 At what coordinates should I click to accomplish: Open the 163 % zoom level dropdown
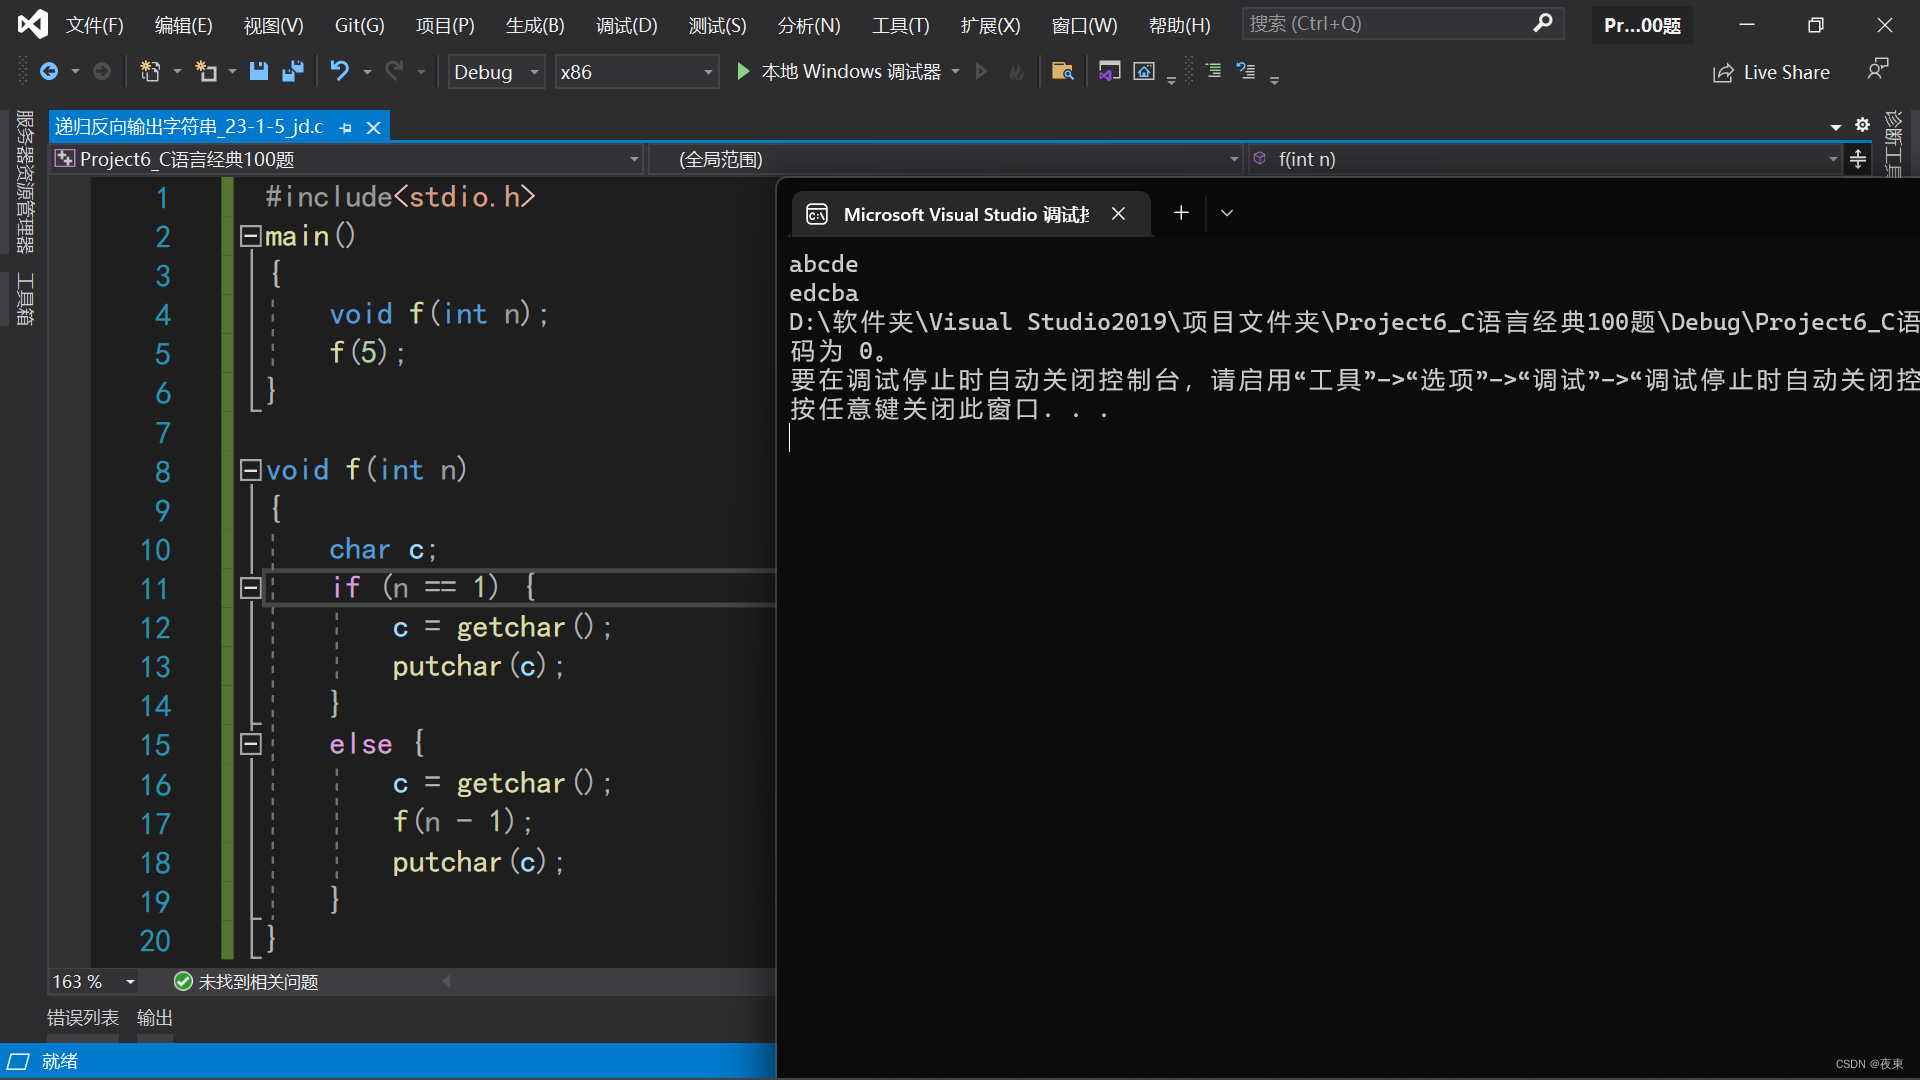point(130,982)
